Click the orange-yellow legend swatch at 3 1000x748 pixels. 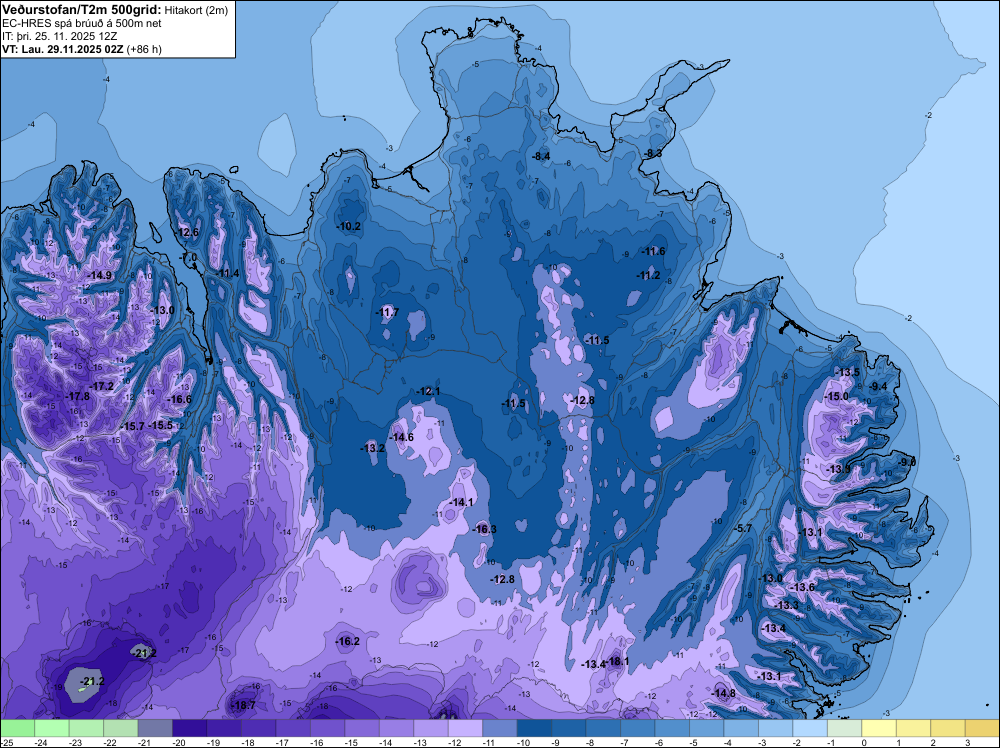[x=982, y=728]
